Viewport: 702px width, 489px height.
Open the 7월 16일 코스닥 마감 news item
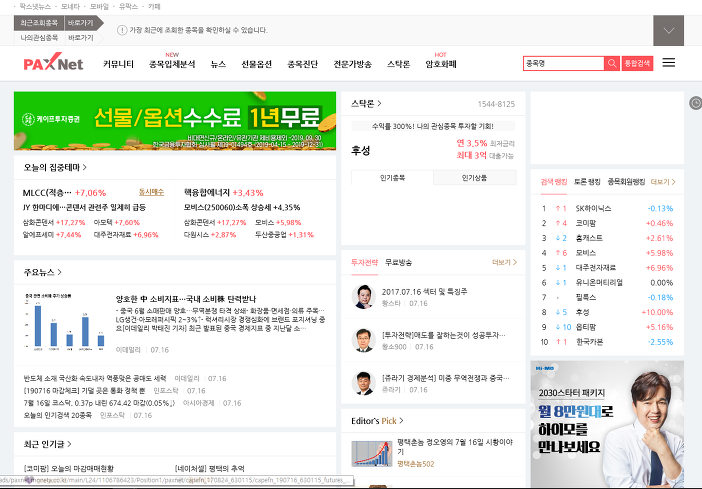click(99, 403)
